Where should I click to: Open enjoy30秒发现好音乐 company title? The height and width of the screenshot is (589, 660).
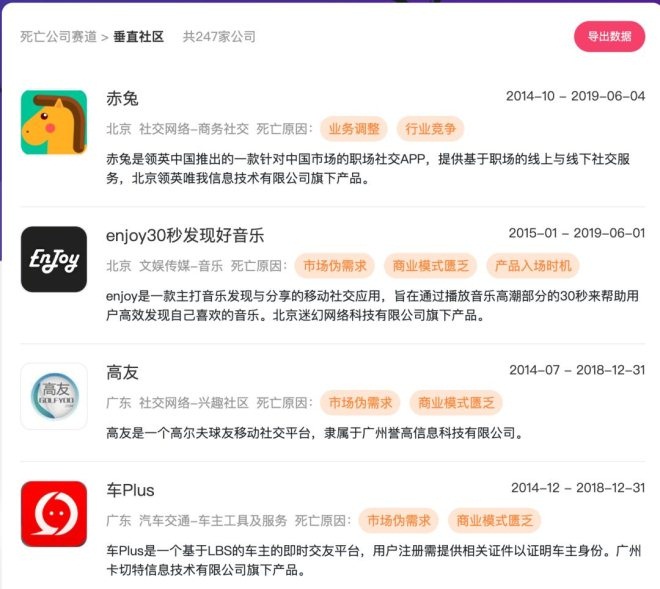[185, 235]
